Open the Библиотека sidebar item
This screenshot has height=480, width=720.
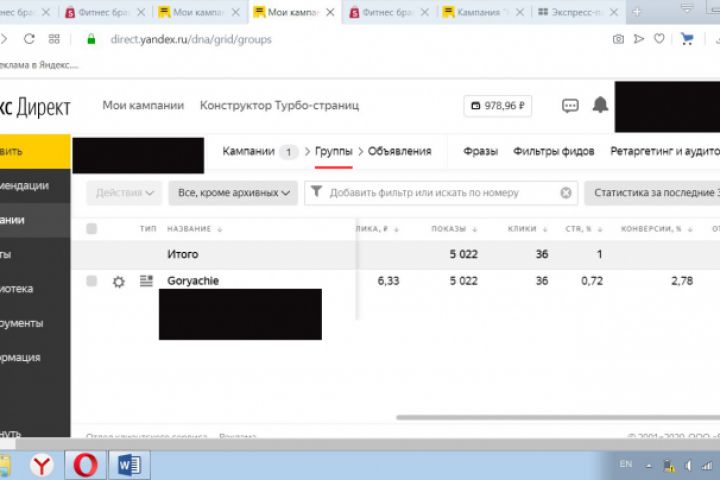click(x=35, y=289)
